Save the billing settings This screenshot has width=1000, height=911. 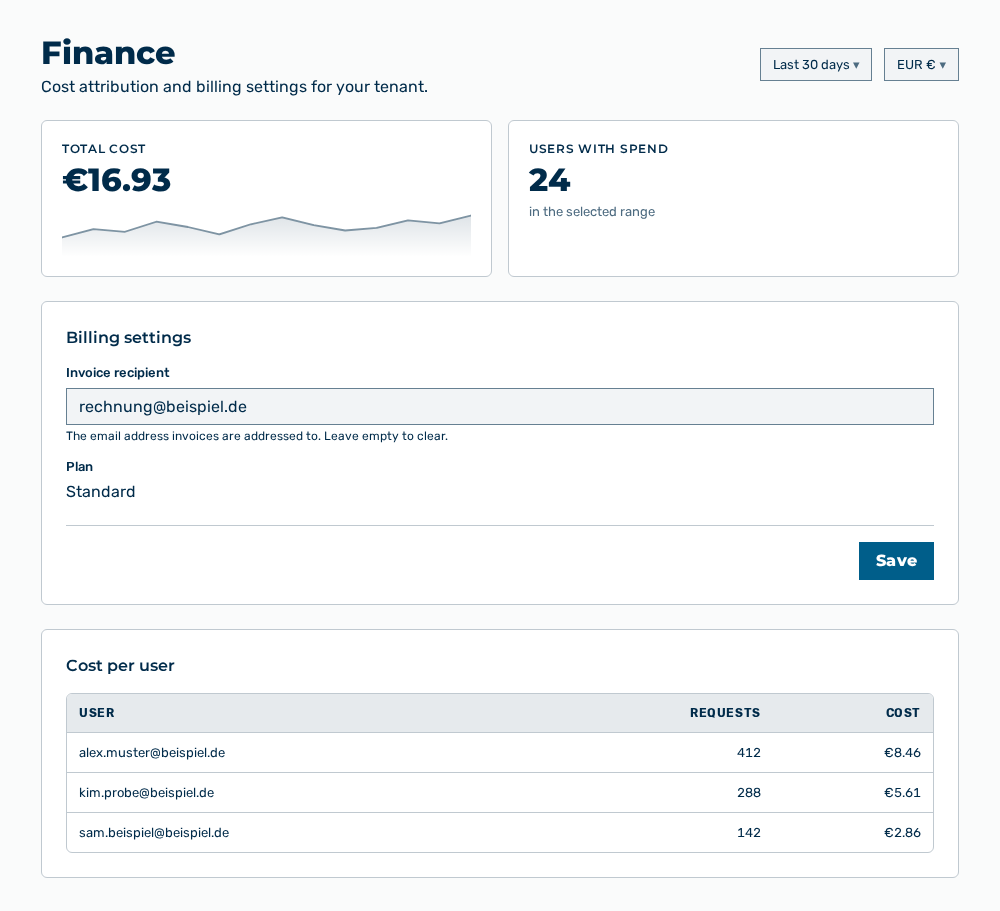896,561
